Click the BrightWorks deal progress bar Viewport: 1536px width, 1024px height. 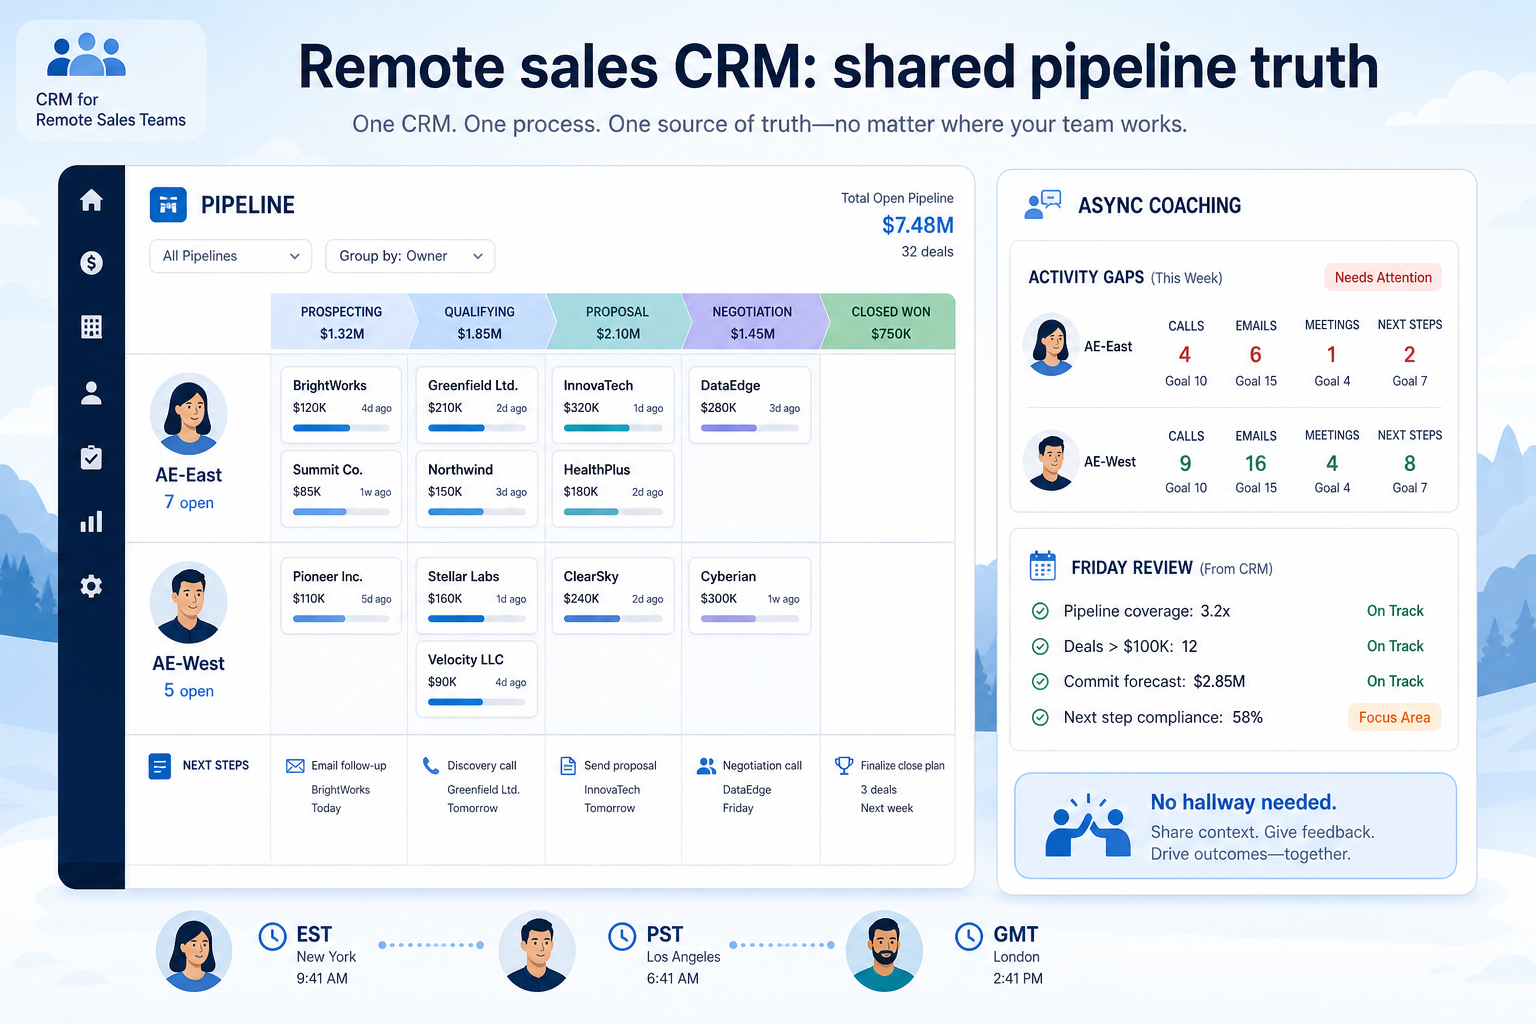pos(341,428)
